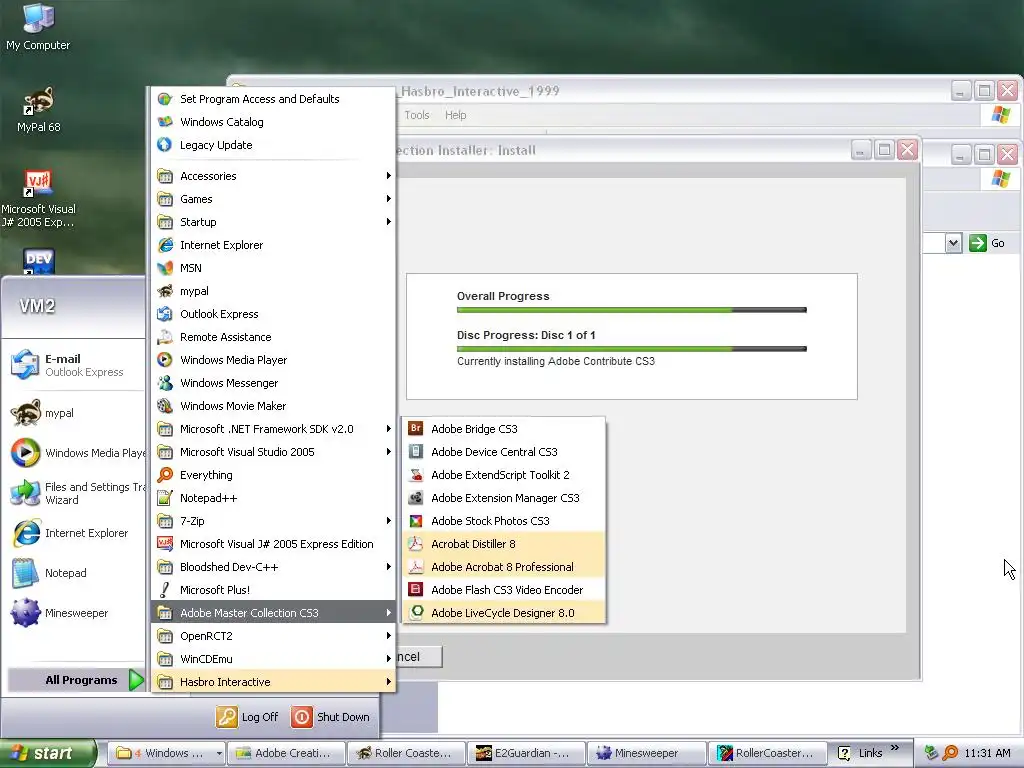This screenshot has width=1024, height=768.
Task: Expand the Startup submenu
Action: click(x=274, y=222)
